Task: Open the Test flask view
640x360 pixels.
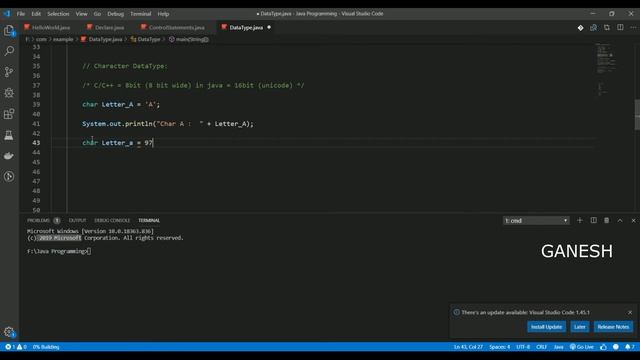Action: click(9, 135)
